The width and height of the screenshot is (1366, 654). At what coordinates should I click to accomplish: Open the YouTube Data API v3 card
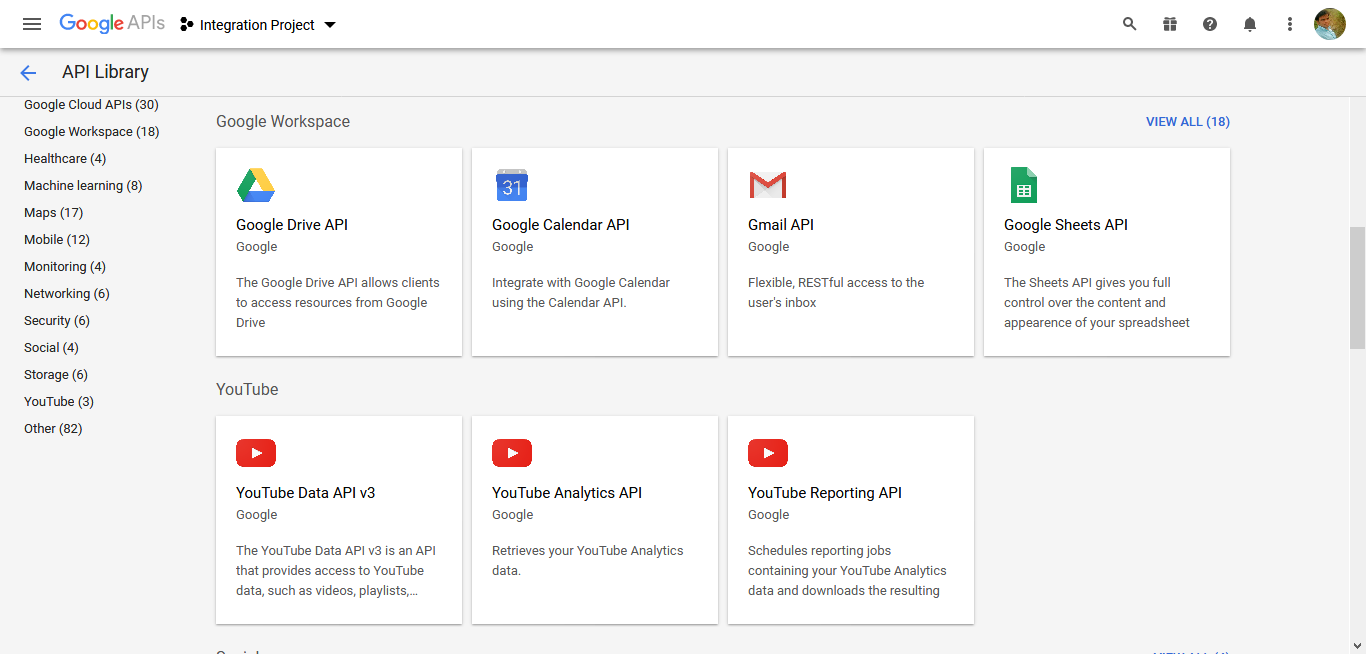(338, 520)
